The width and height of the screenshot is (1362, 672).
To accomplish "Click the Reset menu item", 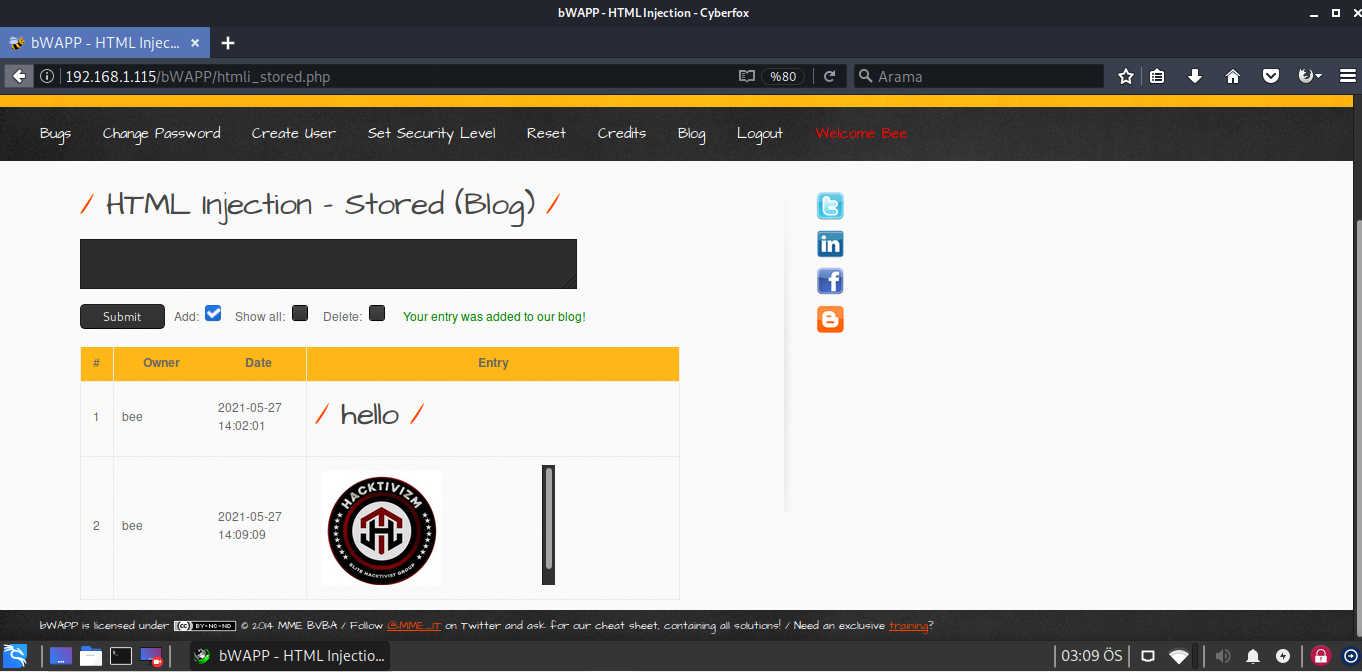I will click(x=547, y=133).
